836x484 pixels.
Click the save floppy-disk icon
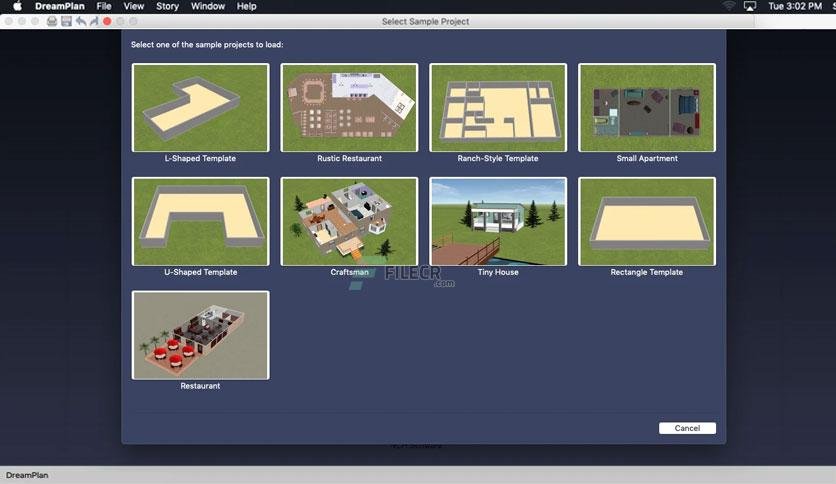[66, 21]
